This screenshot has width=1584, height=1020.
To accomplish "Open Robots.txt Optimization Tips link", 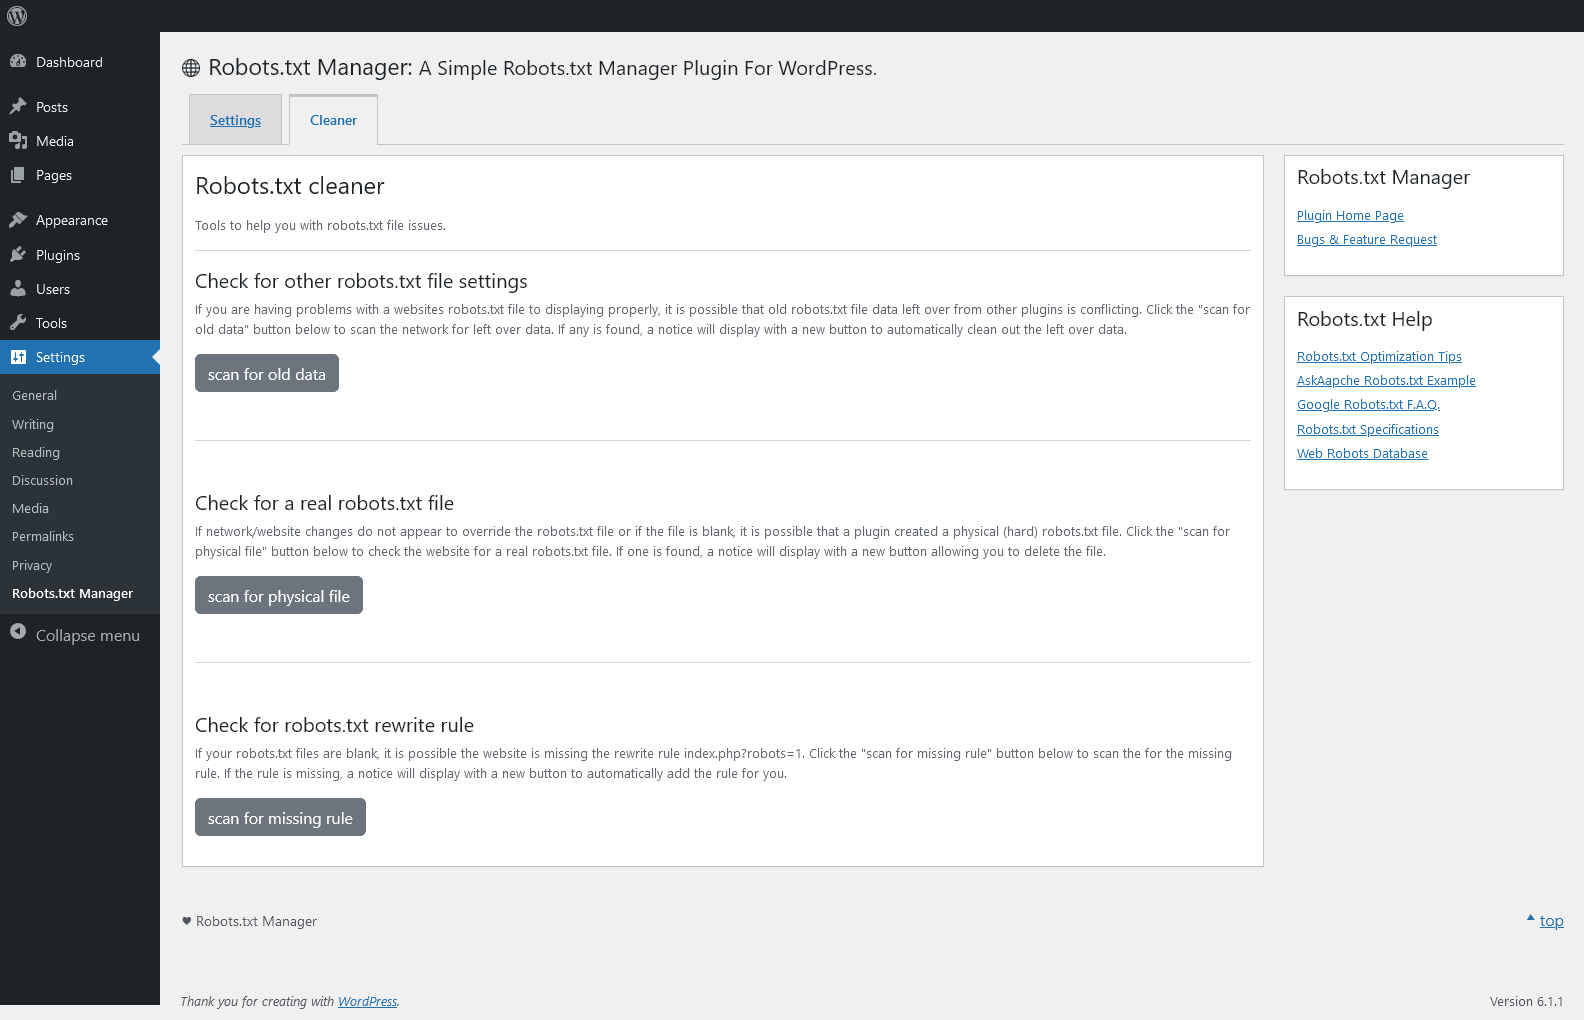I will click(1379, 356).
